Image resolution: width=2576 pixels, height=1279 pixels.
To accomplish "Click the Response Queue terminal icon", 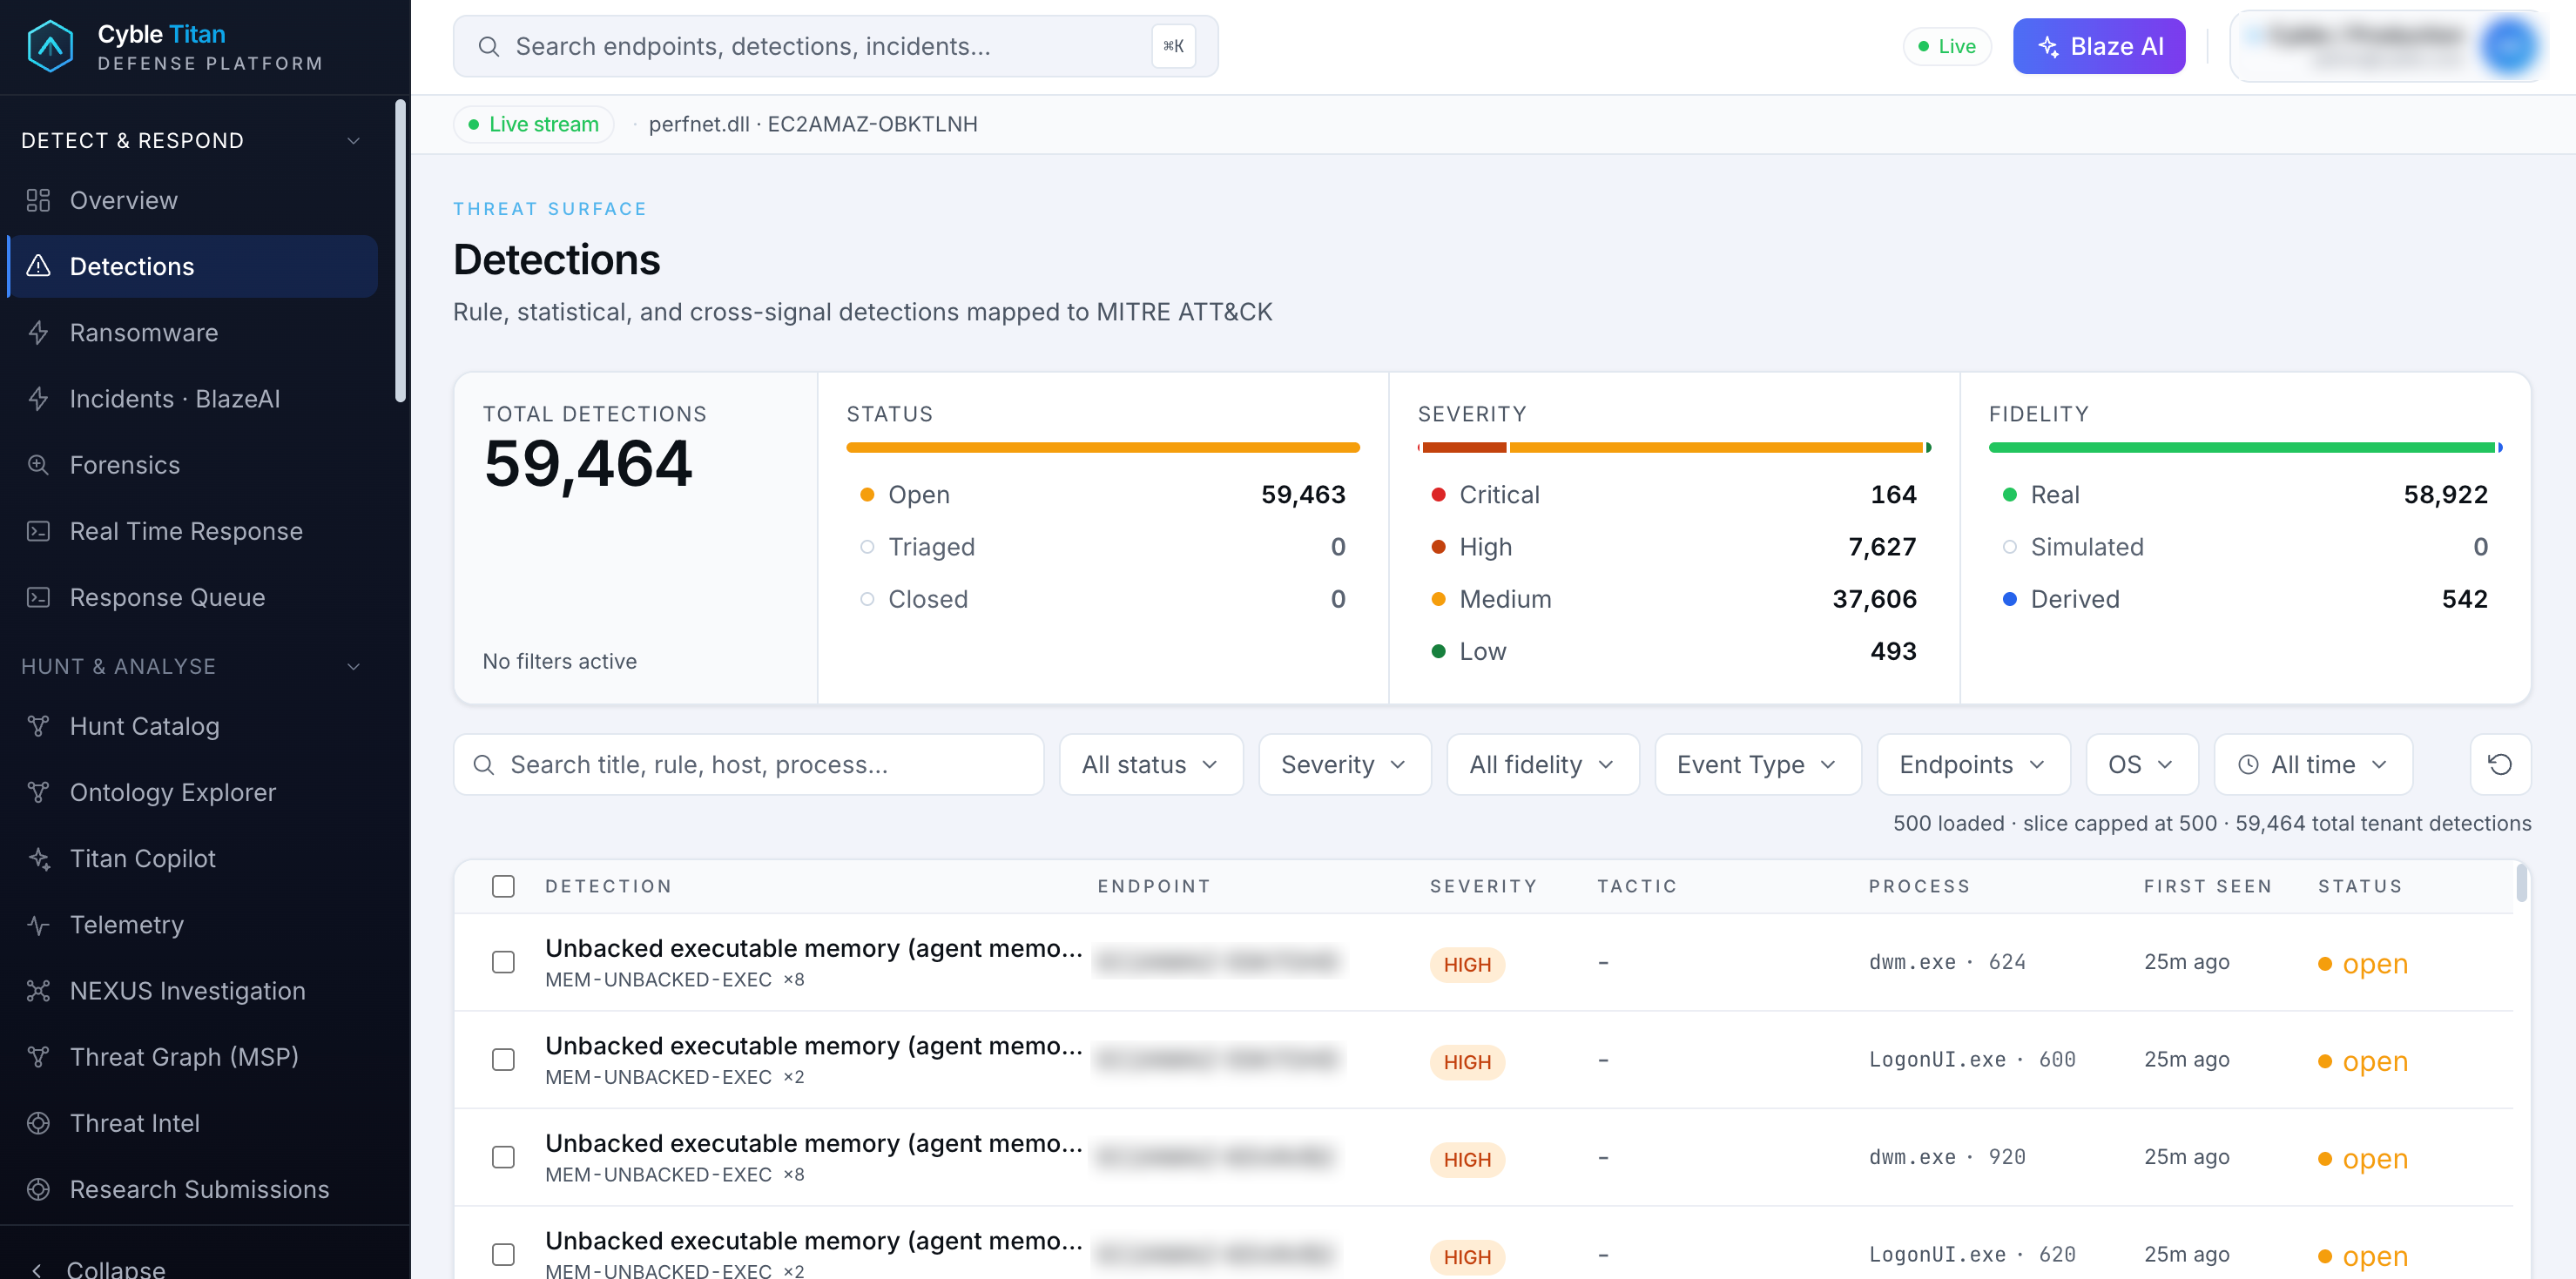I will pos(38,597).
